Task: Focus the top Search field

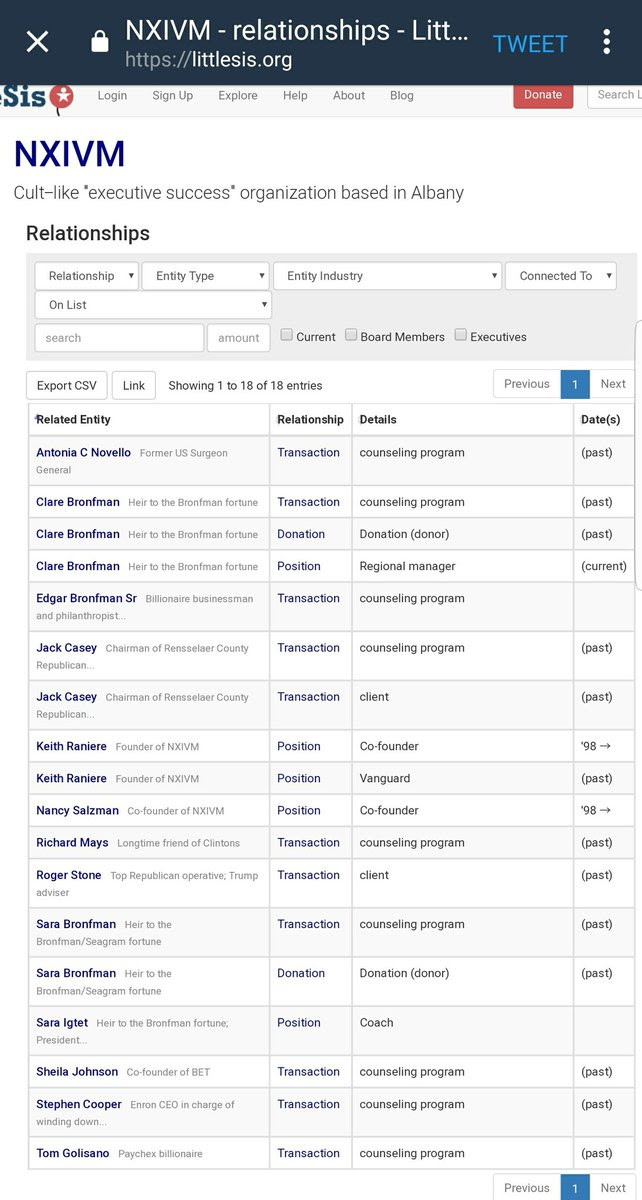Action: click(x=615, y=94)
